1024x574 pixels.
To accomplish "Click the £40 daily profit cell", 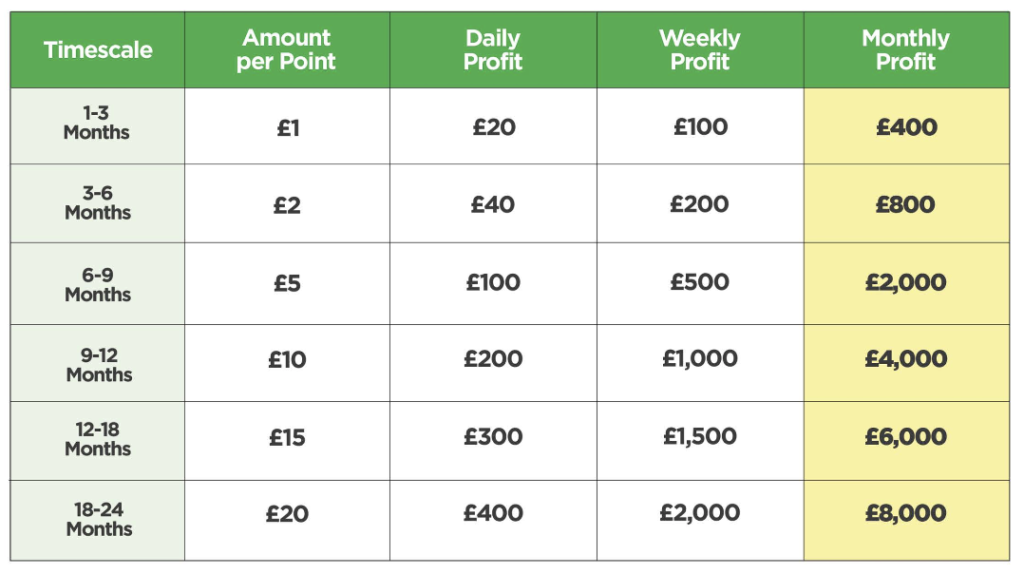I will [x=493, y=205].
